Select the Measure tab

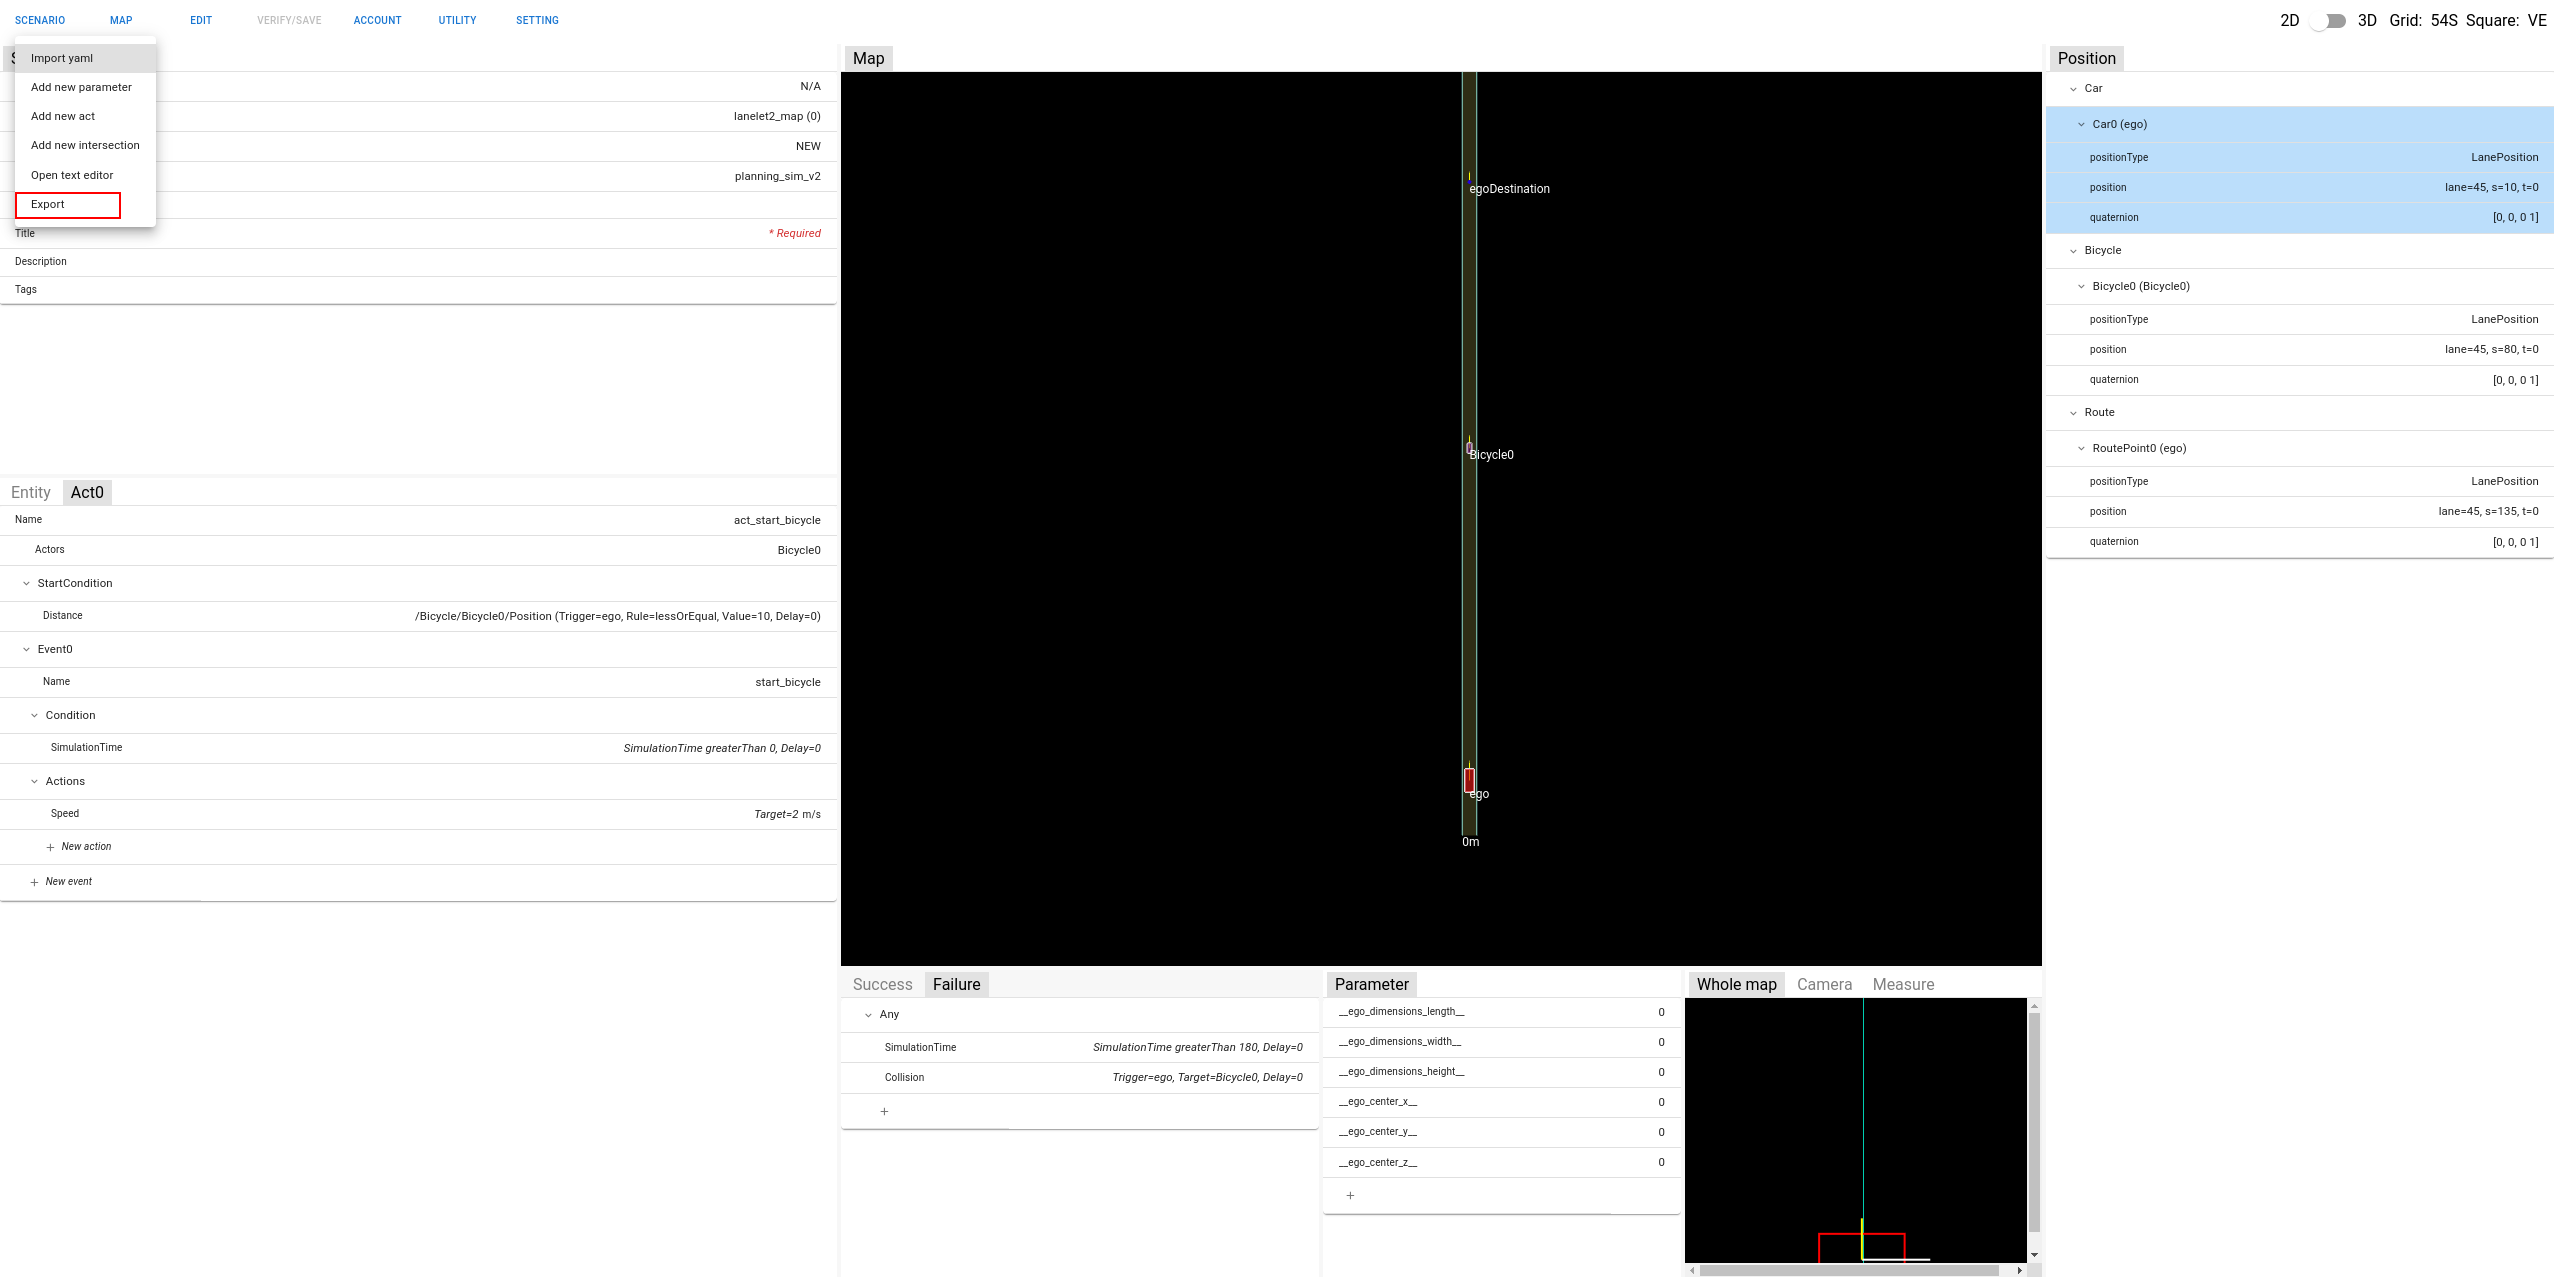[x=1903, y=984]
